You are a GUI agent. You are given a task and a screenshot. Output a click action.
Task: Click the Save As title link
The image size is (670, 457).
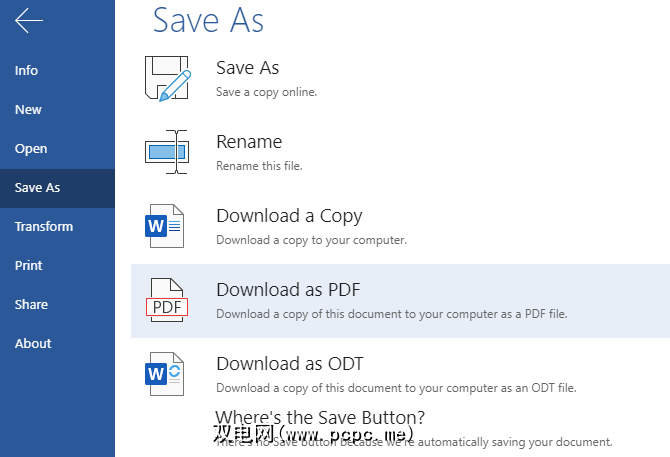(x=248, y=68)
